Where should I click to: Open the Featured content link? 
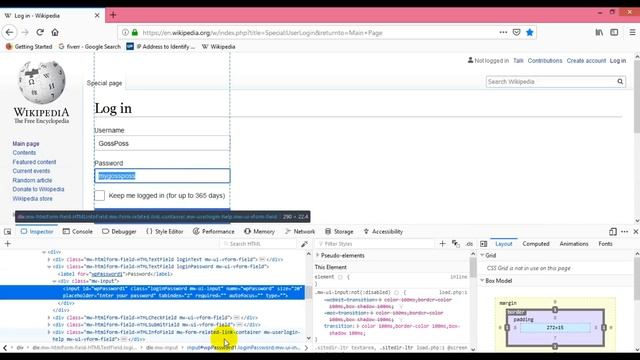point(34,162)
